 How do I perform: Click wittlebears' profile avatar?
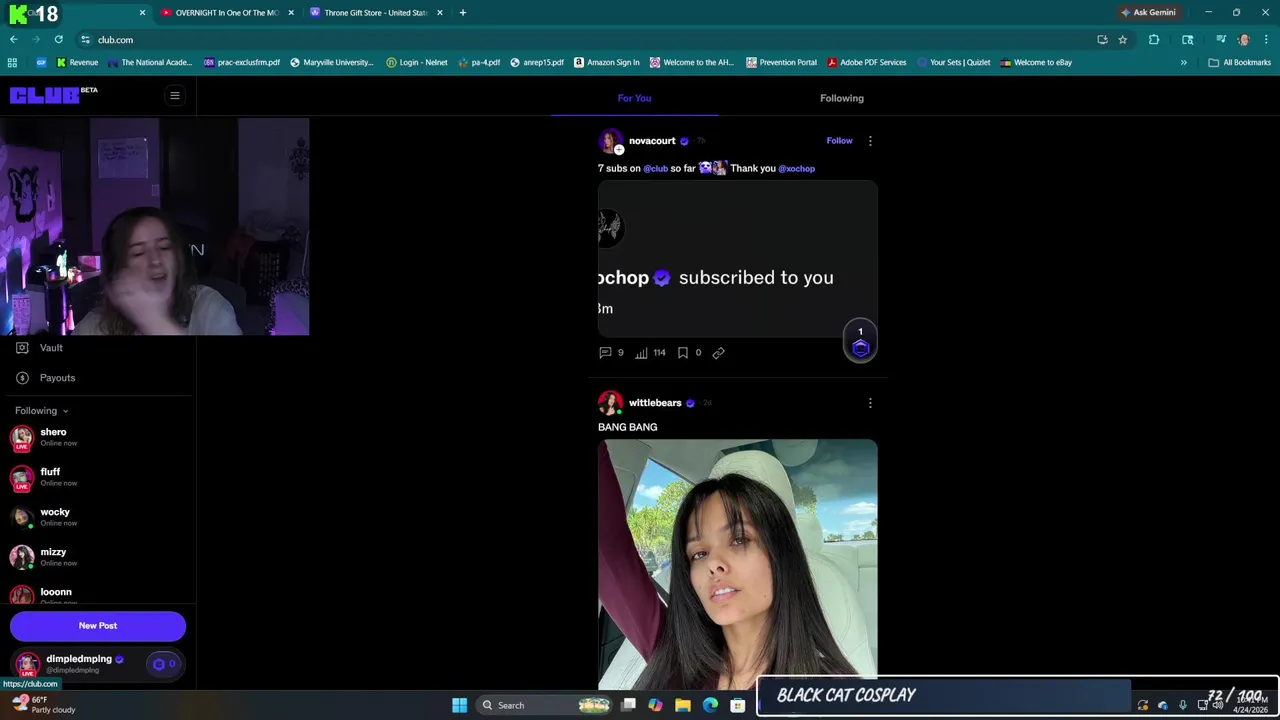tap(610, 403)
